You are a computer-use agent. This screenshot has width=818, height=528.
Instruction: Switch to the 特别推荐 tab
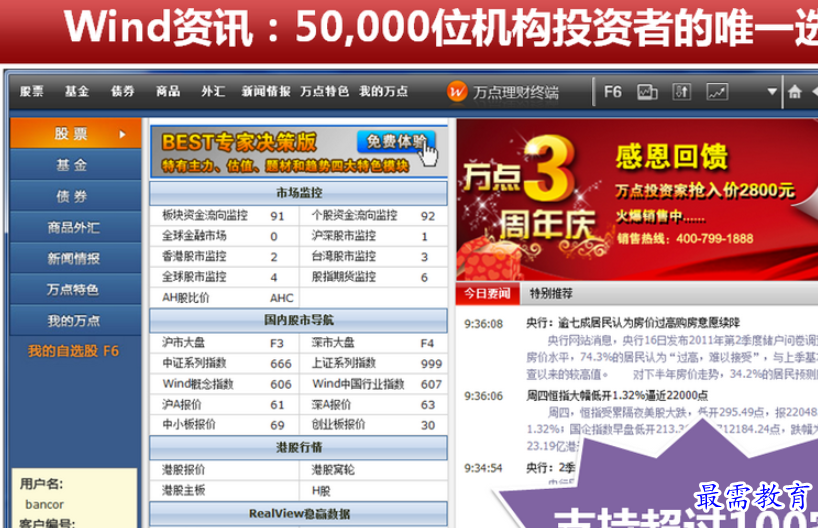tap(551, 294)
